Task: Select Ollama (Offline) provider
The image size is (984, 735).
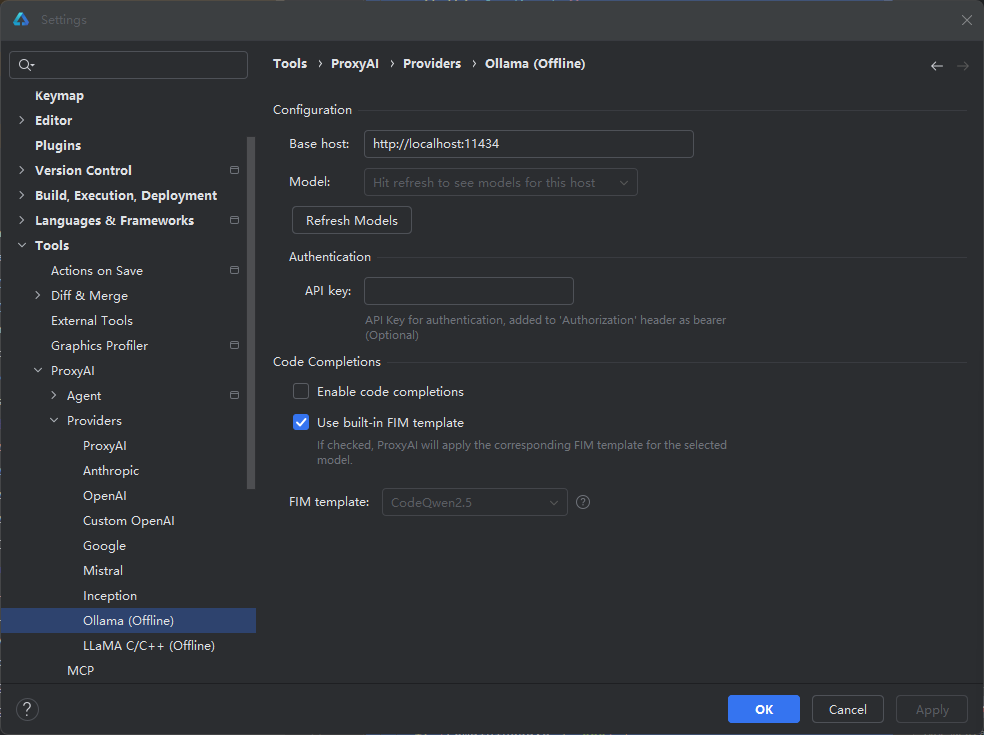Action: tap(128, 621)
